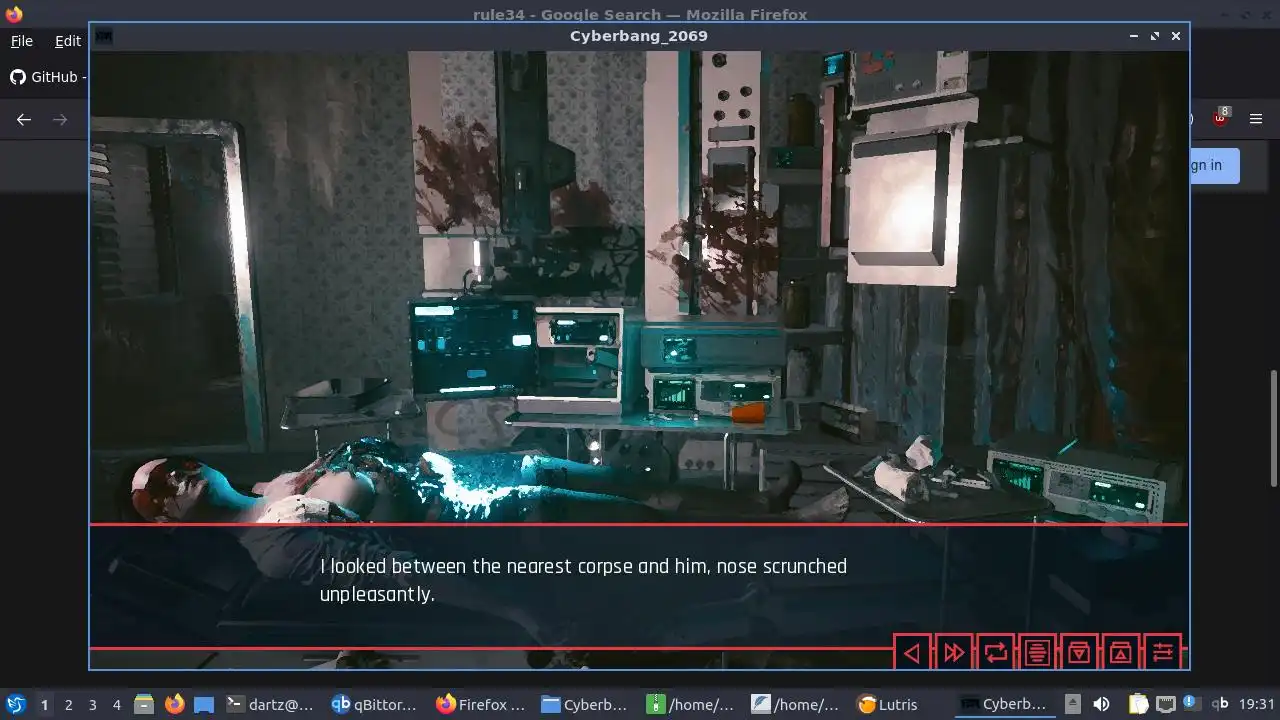Open the system start menu in taskbar
This screenshot has width=1280, height=720.
[16, 705]
